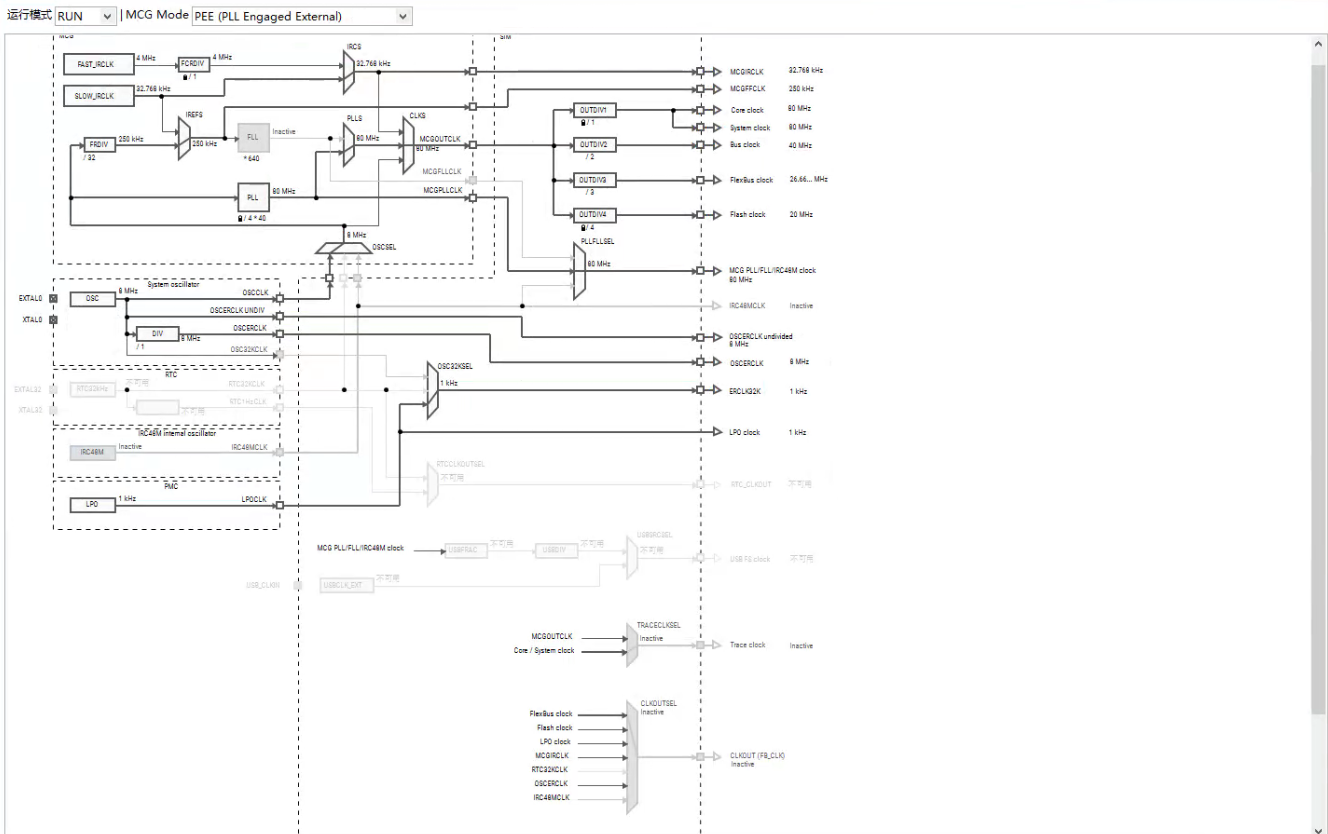
Task: Click the LPOCLK output port square
Action: coord(279,505)
